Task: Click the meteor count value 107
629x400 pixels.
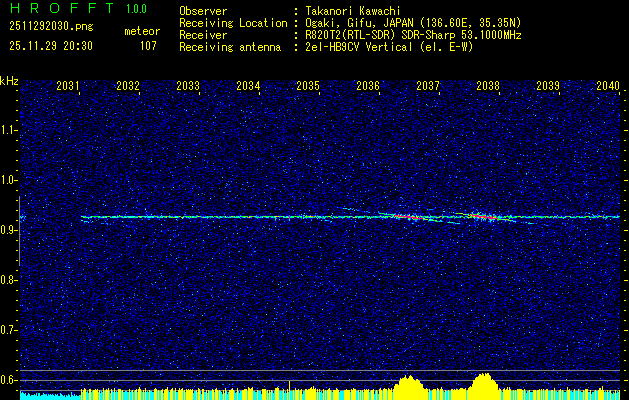Action: pyautogui.click(x=148, y=46)
